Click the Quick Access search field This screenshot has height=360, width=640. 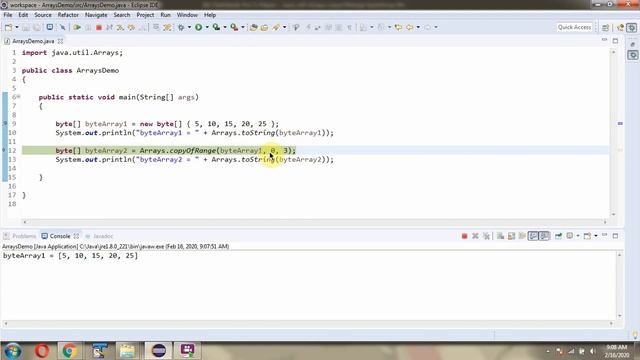(x=574, y=27)
